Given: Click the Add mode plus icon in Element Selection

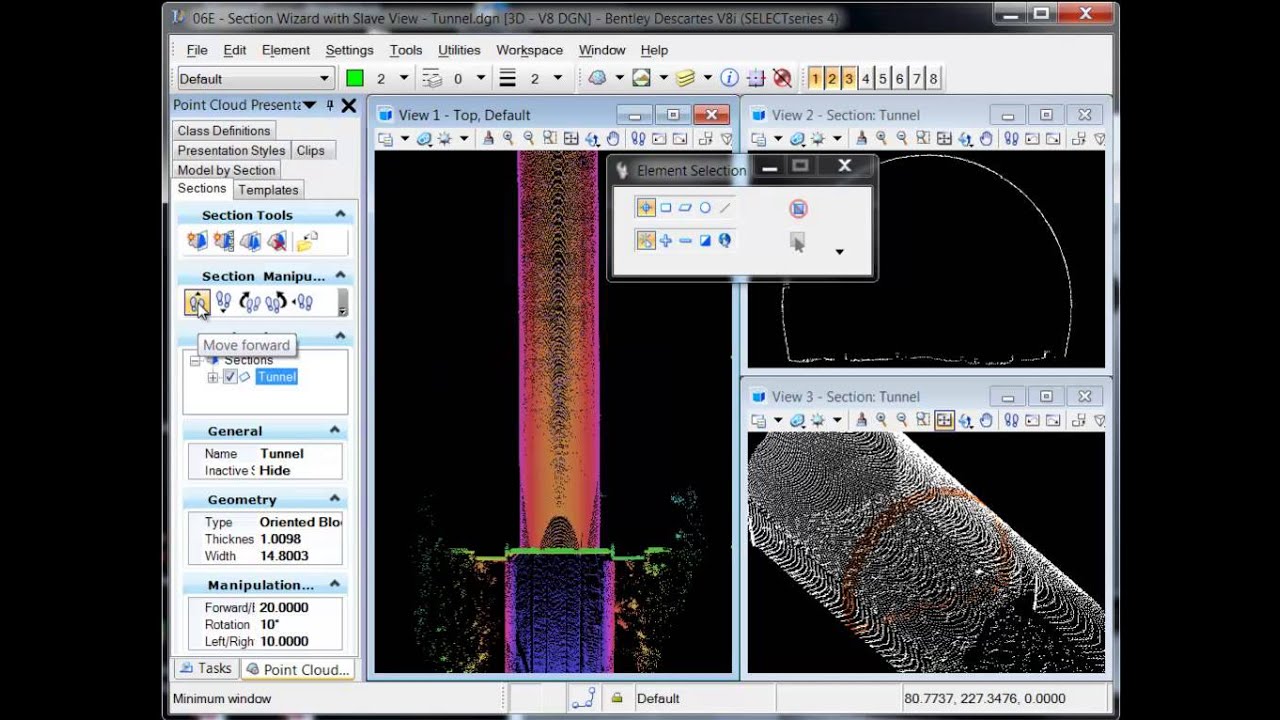Looking at the screenshot, I should (x=665, y=241).
